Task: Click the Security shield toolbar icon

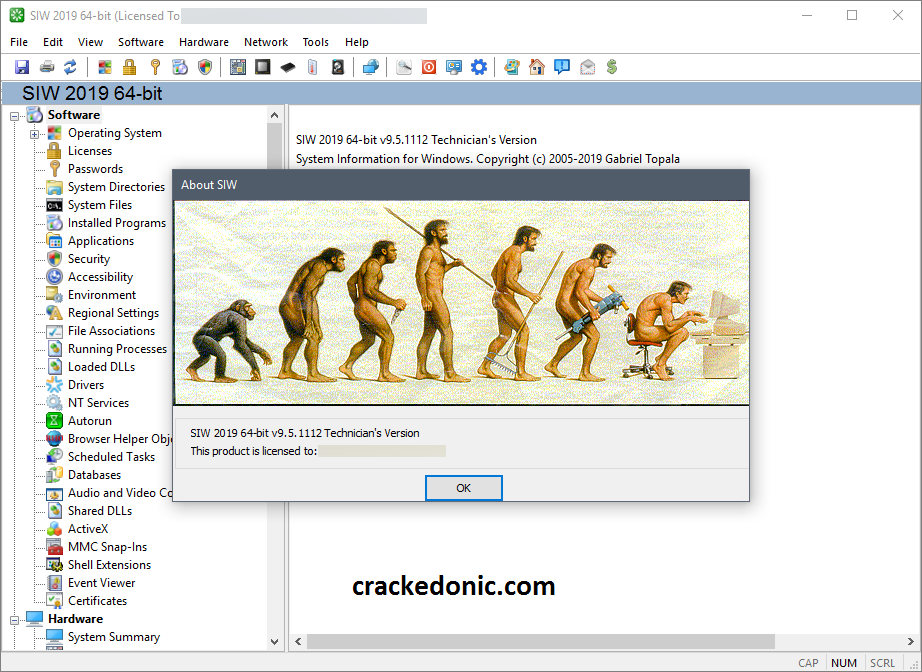Action: [205, 67]
